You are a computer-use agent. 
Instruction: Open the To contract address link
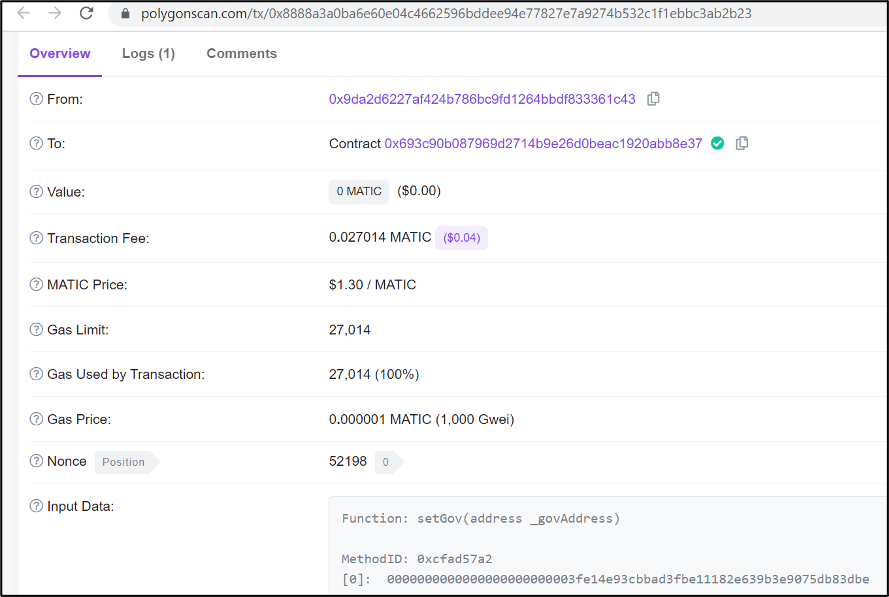pyautogui.click(x=543, y=143)
